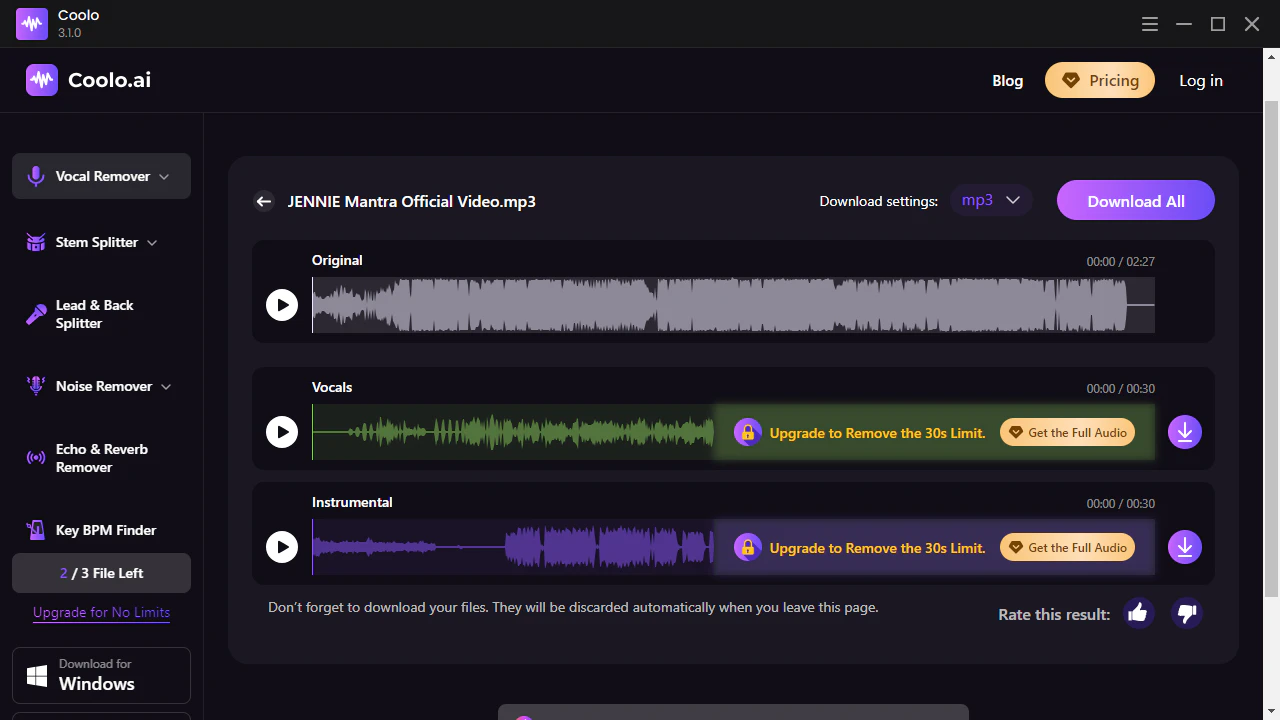Image resolution: width=1280 pixels, height=720 pixels.
Task: Select the Lead & Back Splitter tool
Action: (x=95, y=313)
